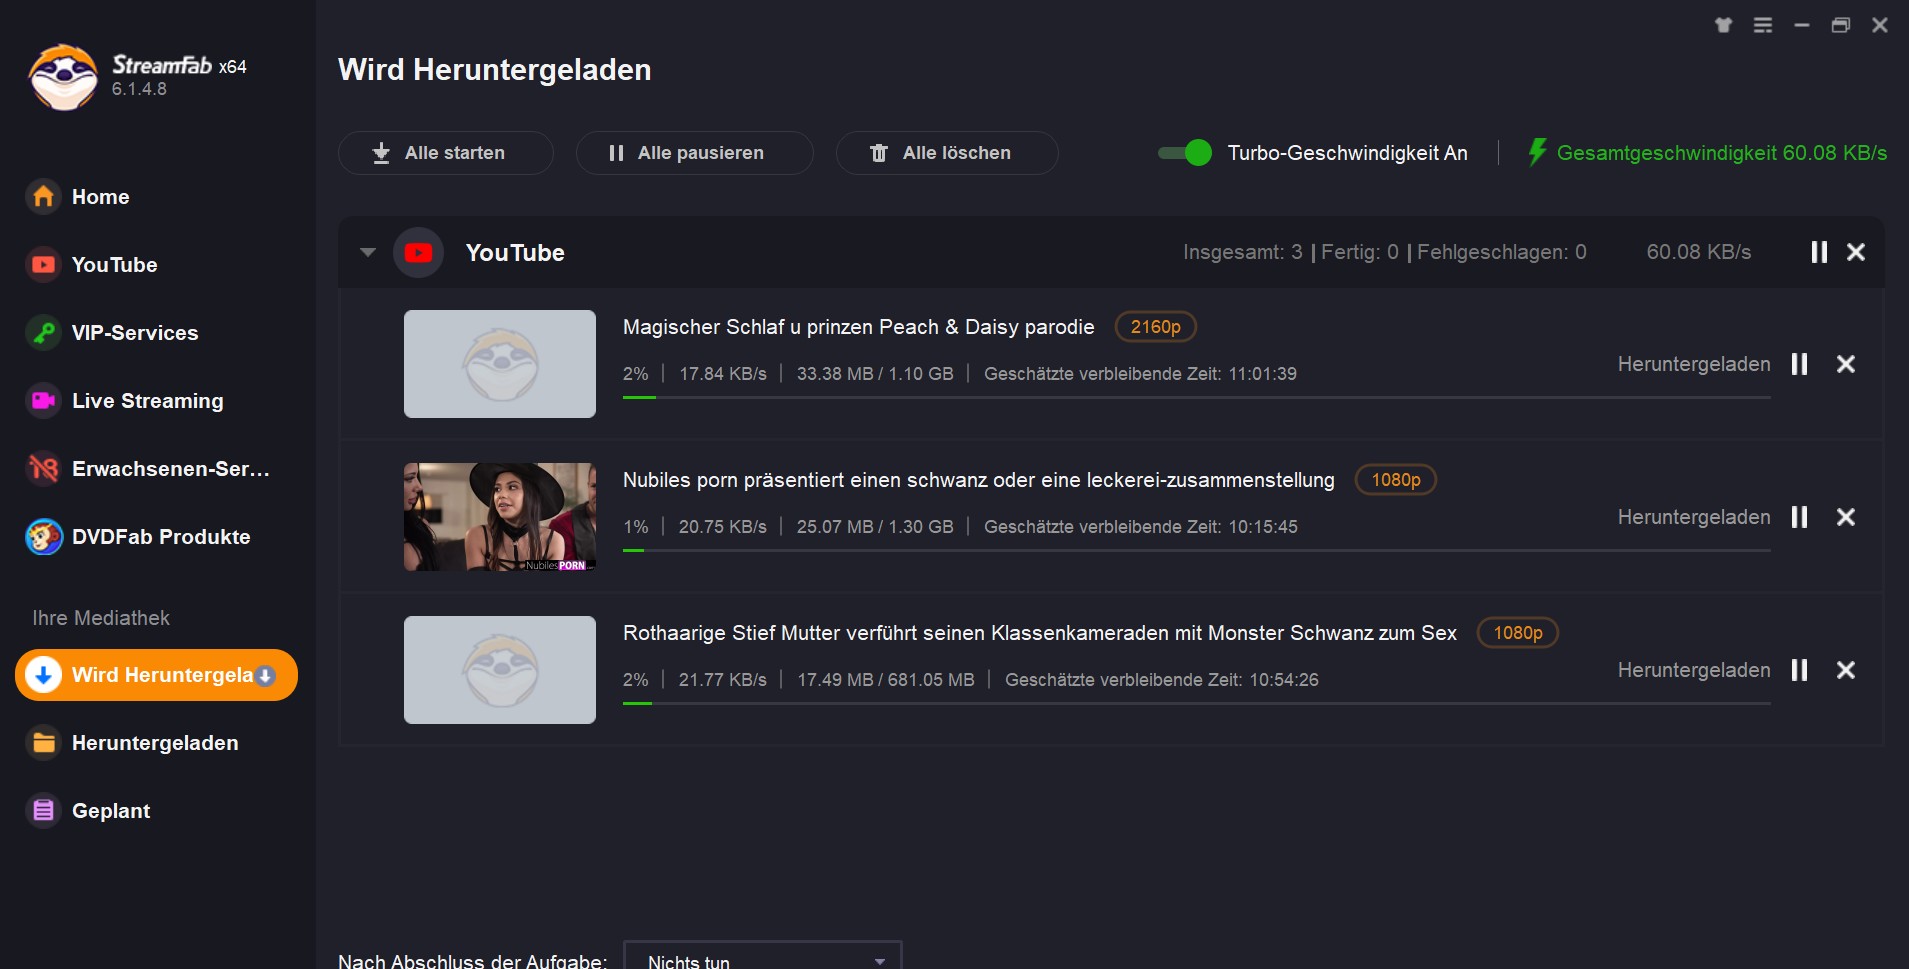Click the Alle löschen button
This screenshot has width=1909, height=969.
(947, 153)
